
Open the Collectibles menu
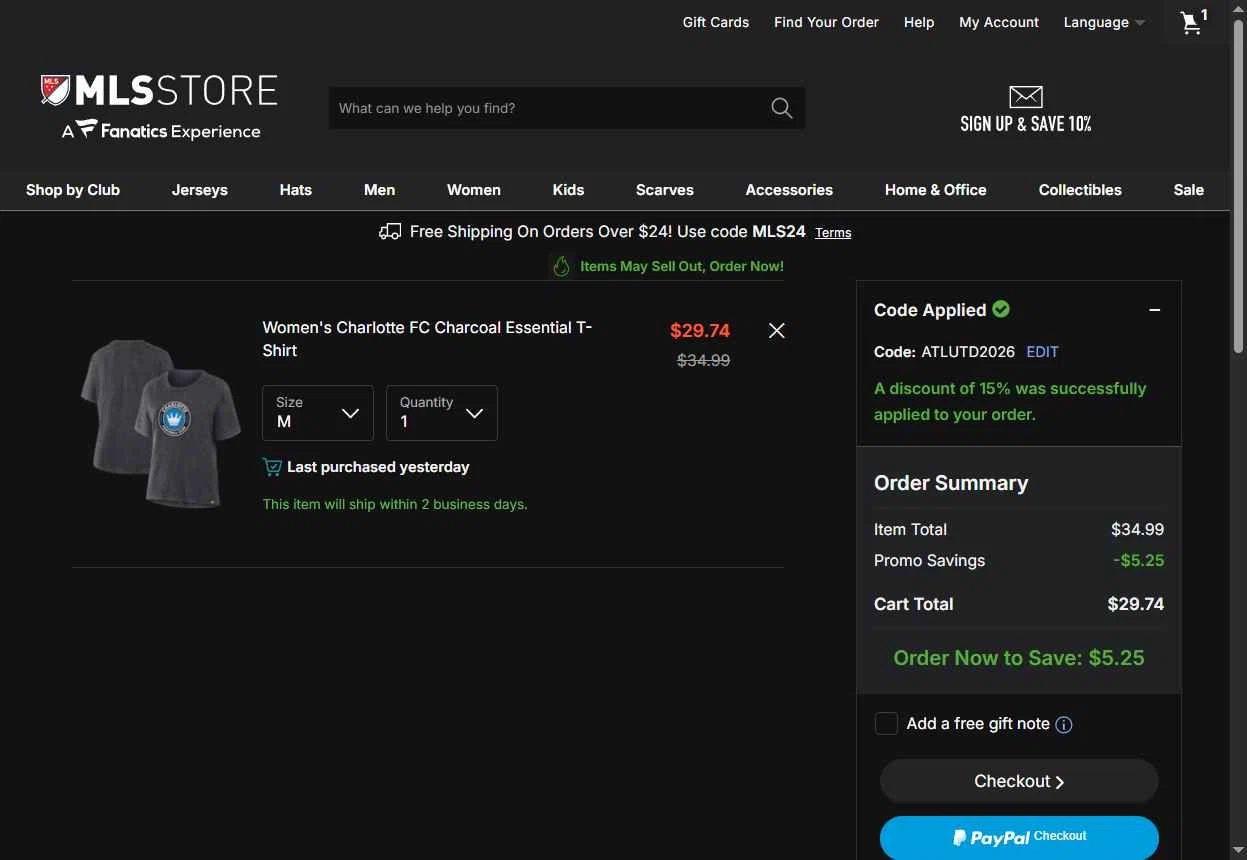pyautogui.click(x=1080, y=190)
